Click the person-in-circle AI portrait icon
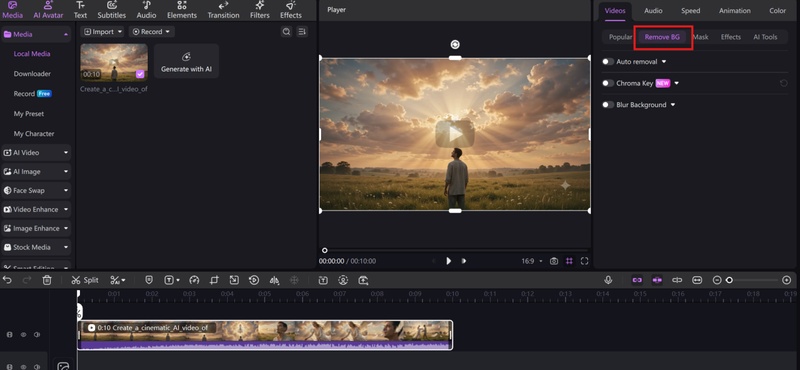Image resolution: width=800 pixels, height=370 pixels. pos(343,280)
